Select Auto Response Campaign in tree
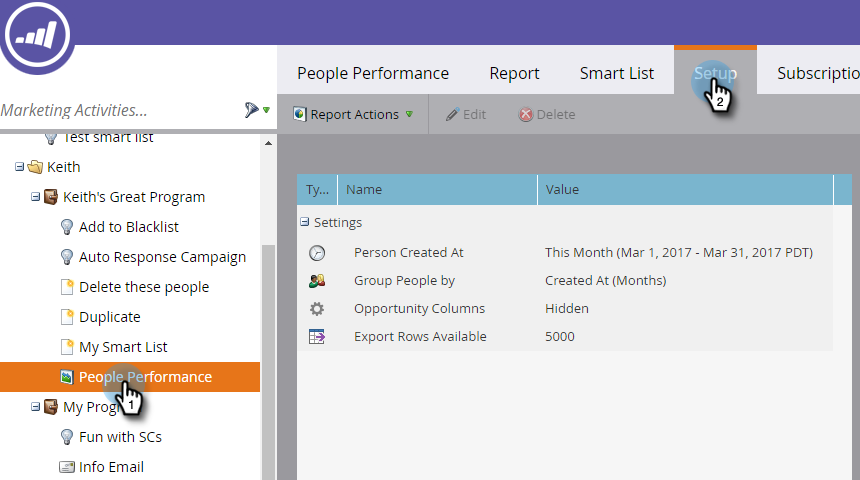The image size is (860, 480). 162,257
